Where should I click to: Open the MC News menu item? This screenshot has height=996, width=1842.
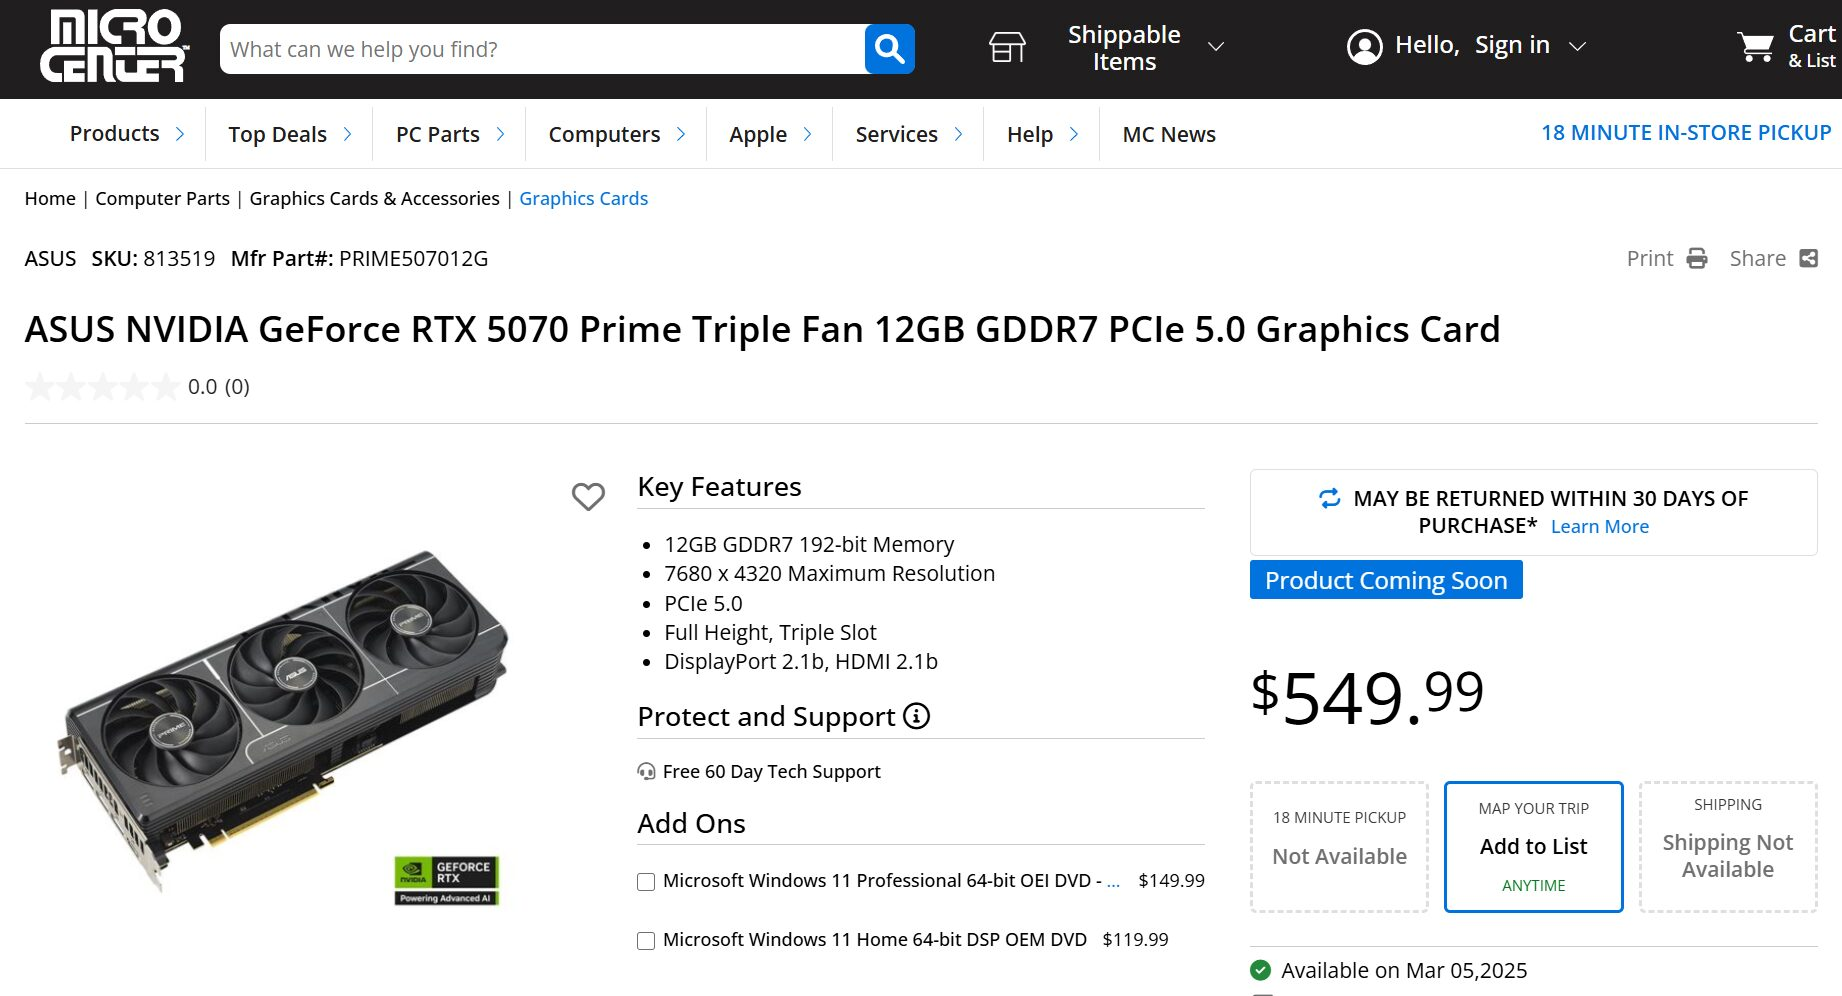tap(1168, 135)
